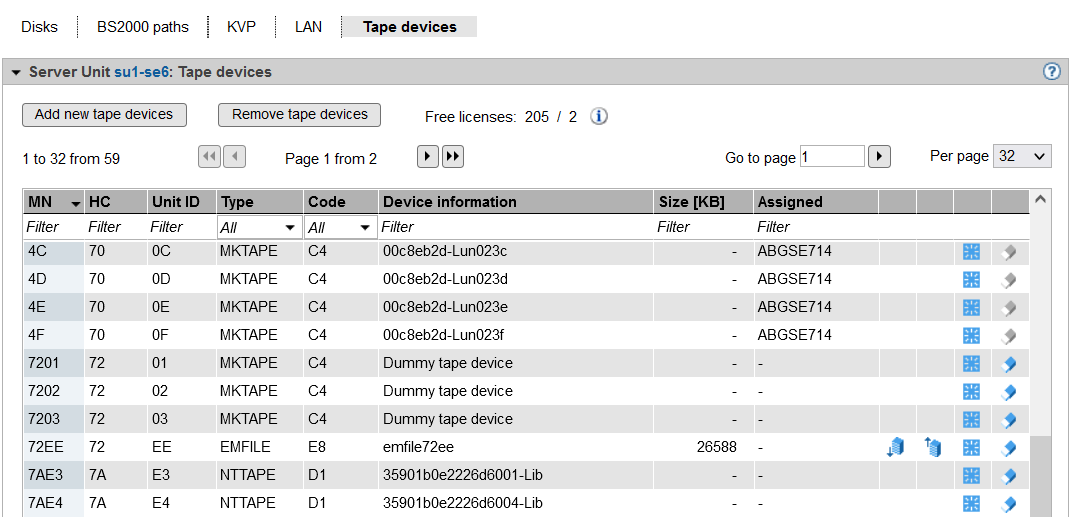Image resolution: width=1076 pixels, height=517 pixels.
Task: Switch to the LAN tab
Action: [308, 27]
